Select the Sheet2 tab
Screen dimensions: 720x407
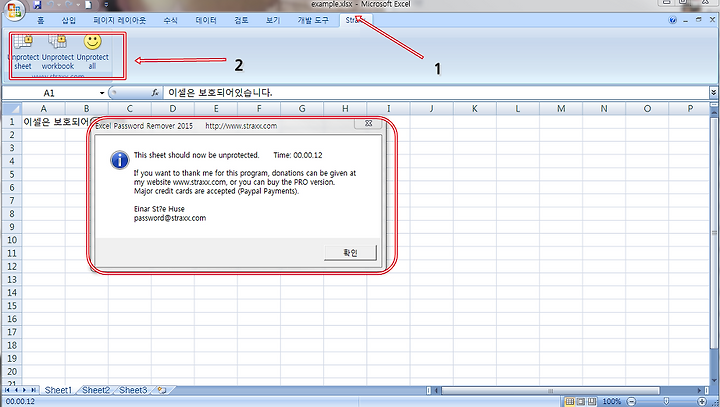[x=96, y=390]
